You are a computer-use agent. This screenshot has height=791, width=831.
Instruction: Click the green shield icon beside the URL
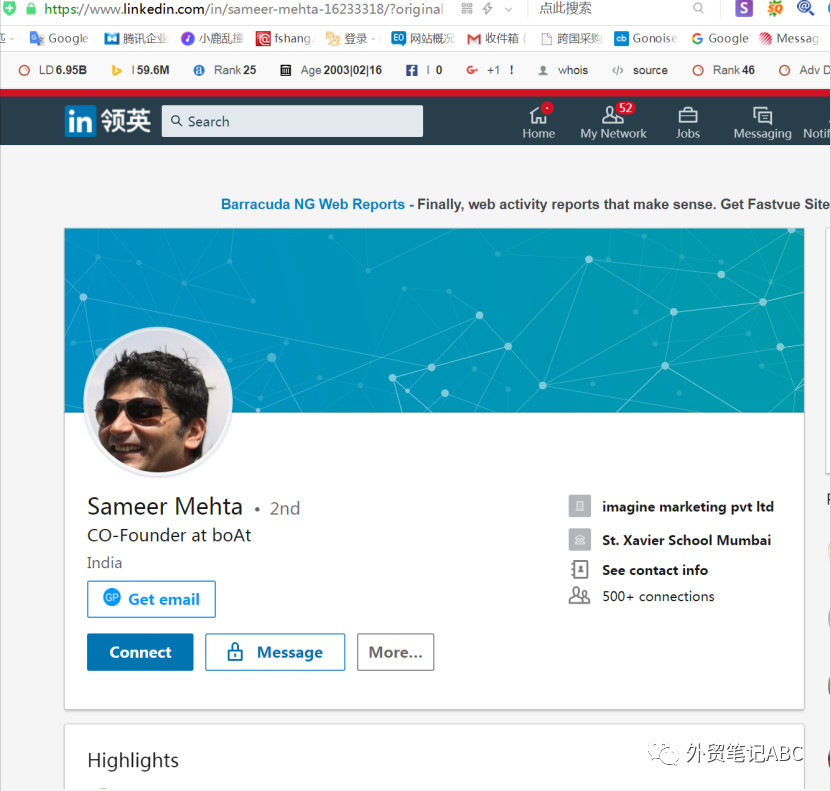tap(10, 8)
